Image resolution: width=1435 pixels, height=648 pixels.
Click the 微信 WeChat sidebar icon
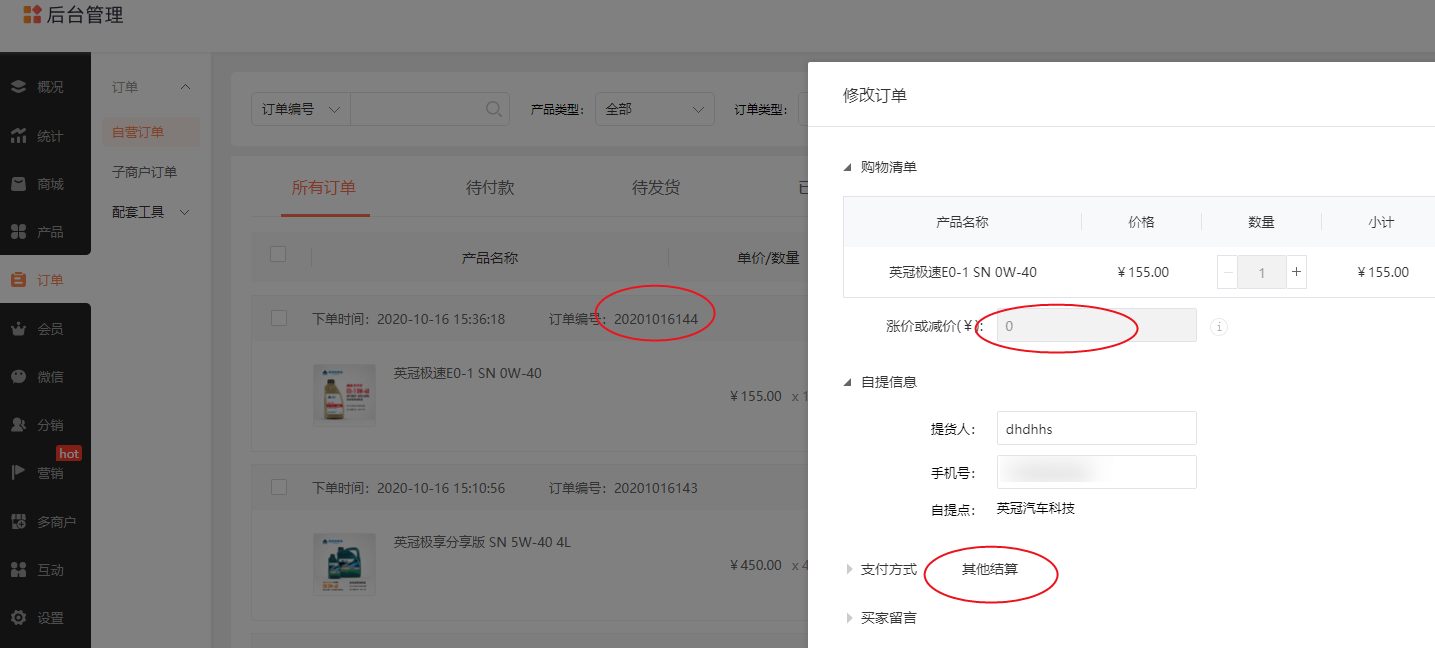19,377
